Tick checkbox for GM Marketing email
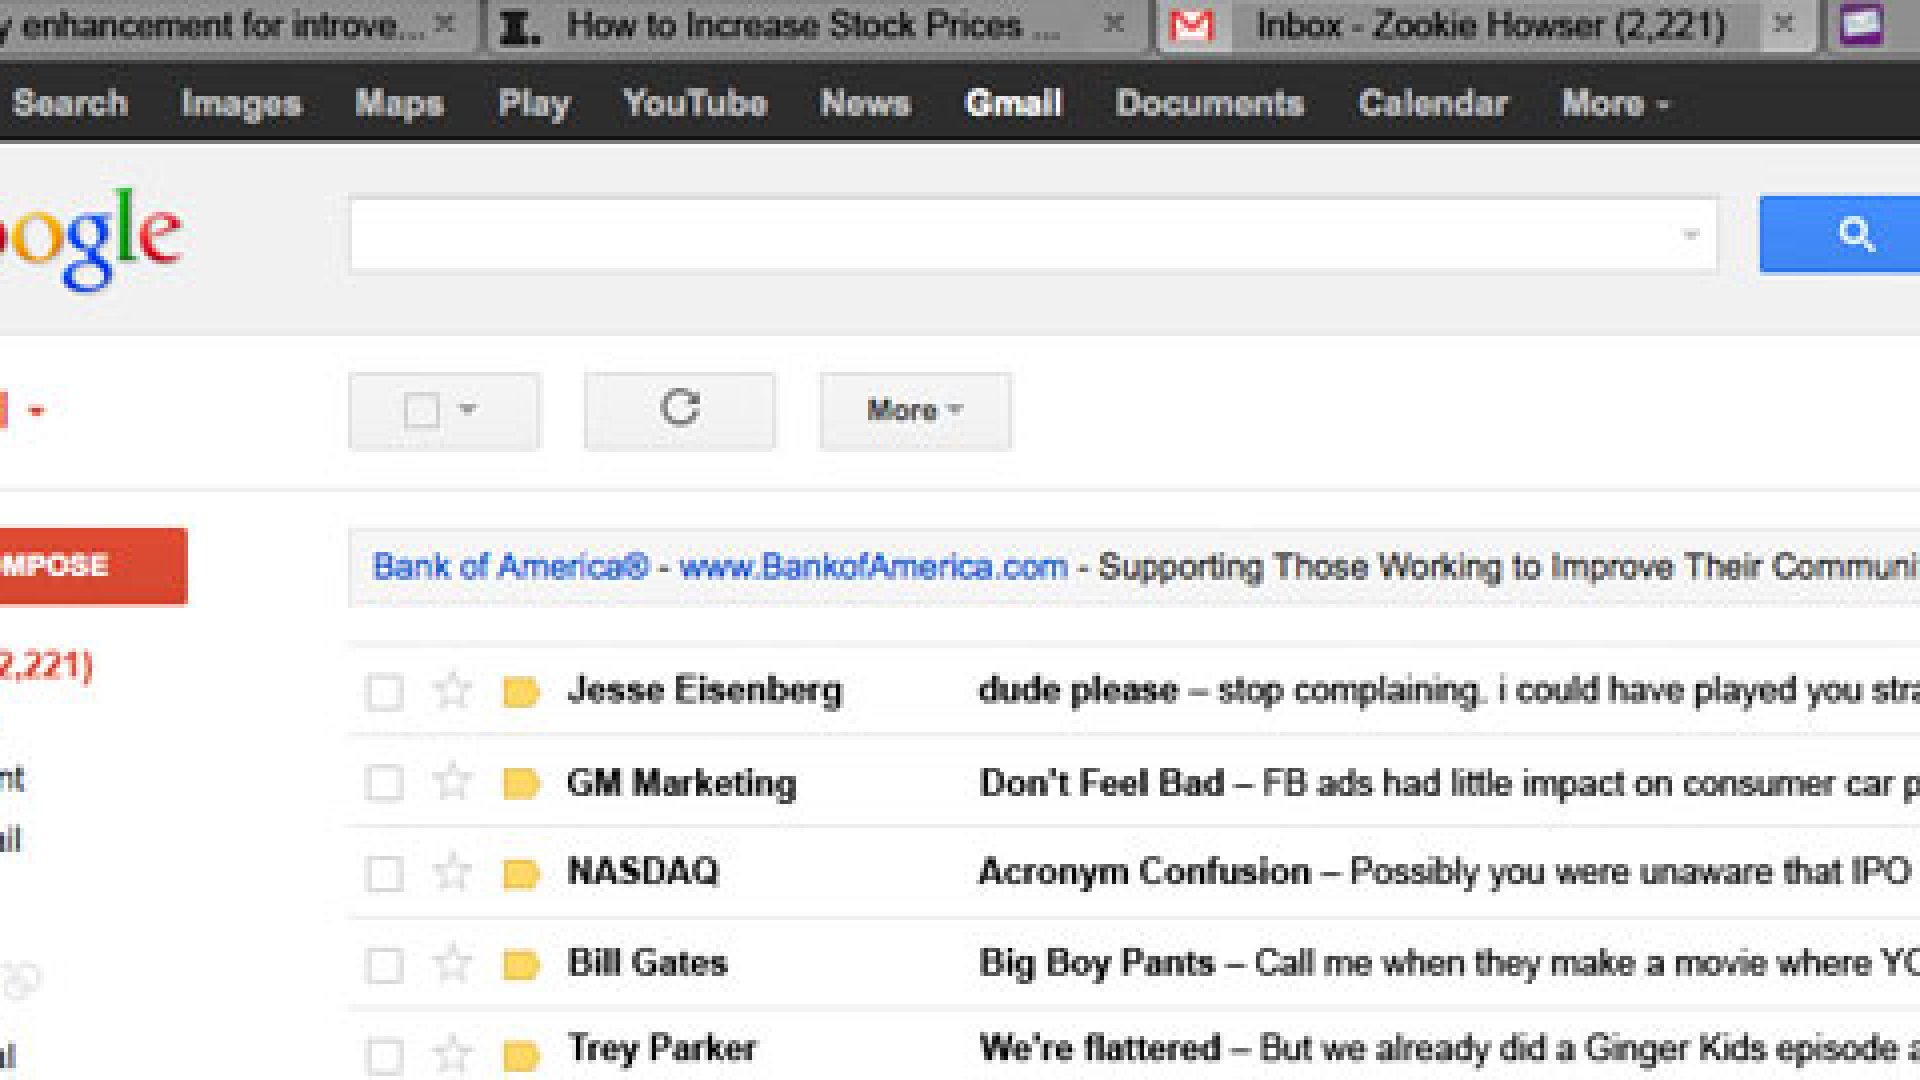The height and width of the screenshot is (1080, 1920). [385, 783]
